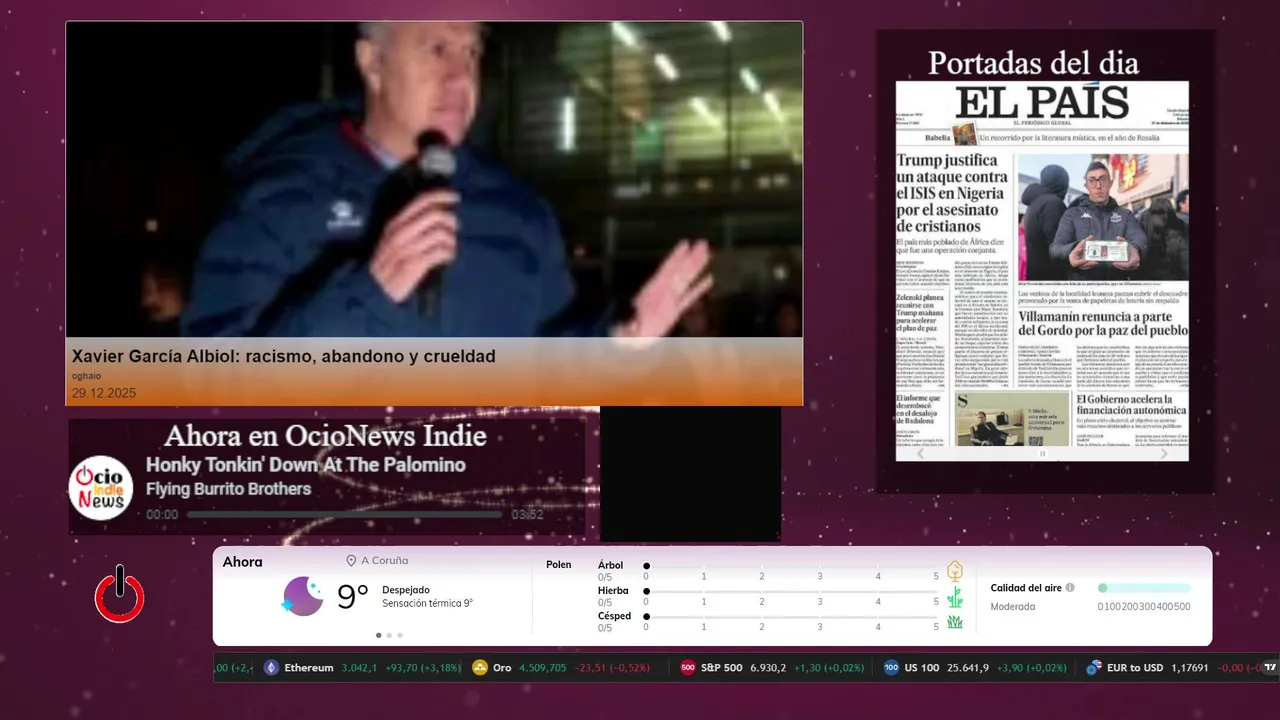The width and height of the screenshot is (1280, 720).
Task: Click the A Coruña location pin icon
Action: click(351, 561)
